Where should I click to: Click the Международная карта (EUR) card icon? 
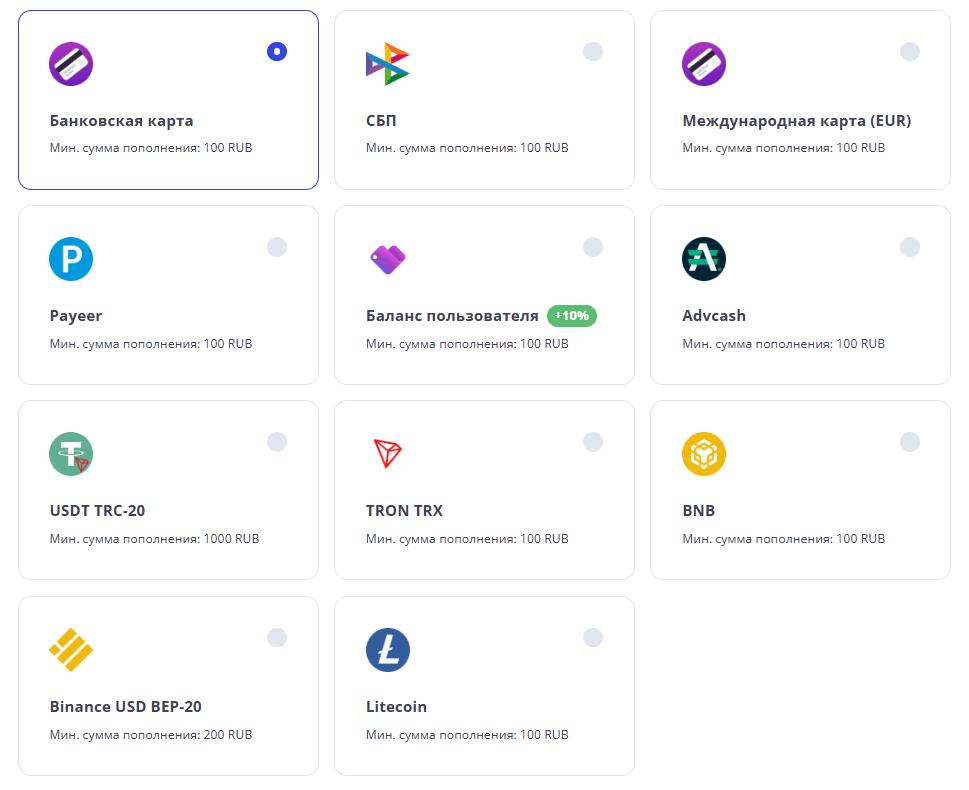tap(704, 64)
